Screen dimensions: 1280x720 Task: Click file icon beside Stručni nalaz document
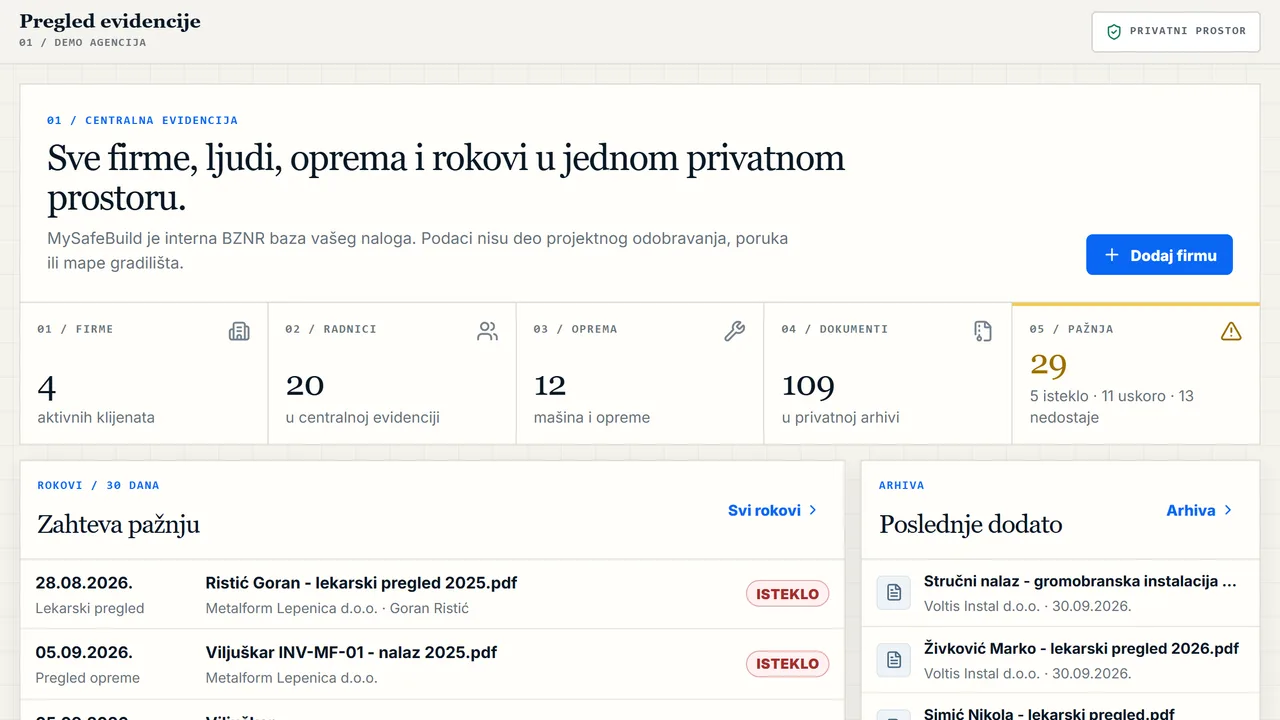(x=894, y=593)
